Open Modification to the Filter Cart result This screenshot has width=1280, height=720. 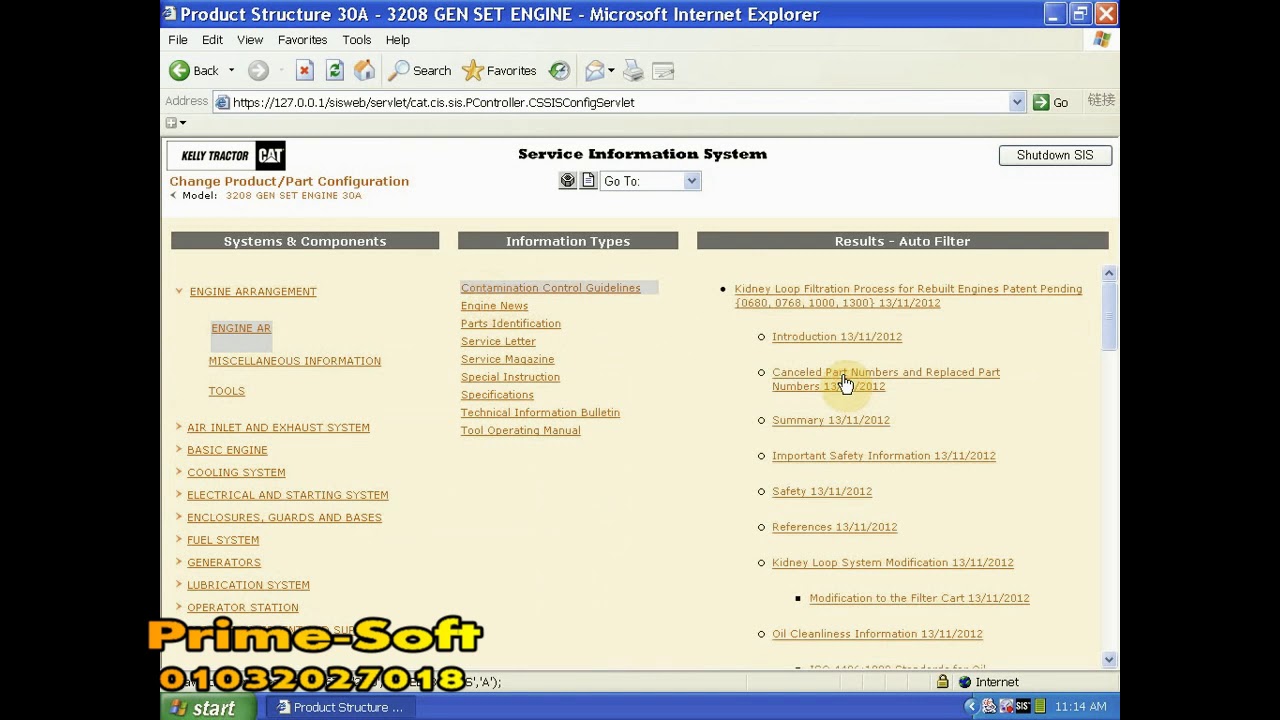click(x=919, y=598)
